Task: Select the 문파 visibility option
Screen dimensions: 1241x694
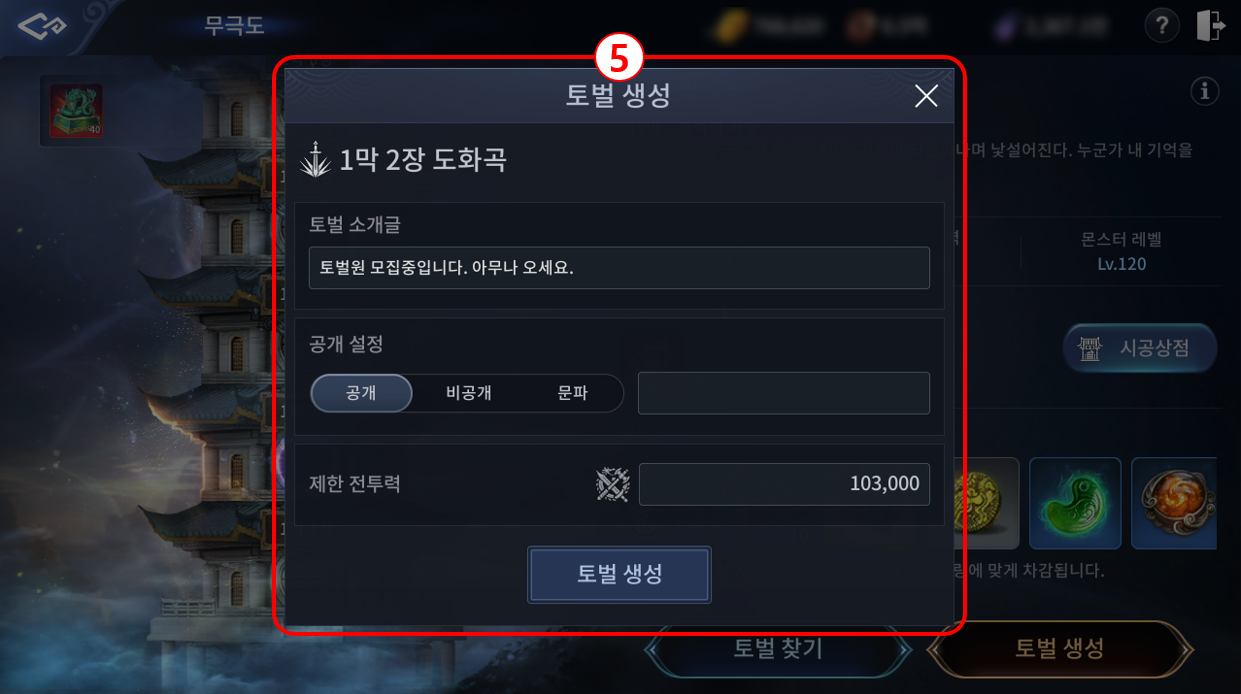Action: pos(572,393)
